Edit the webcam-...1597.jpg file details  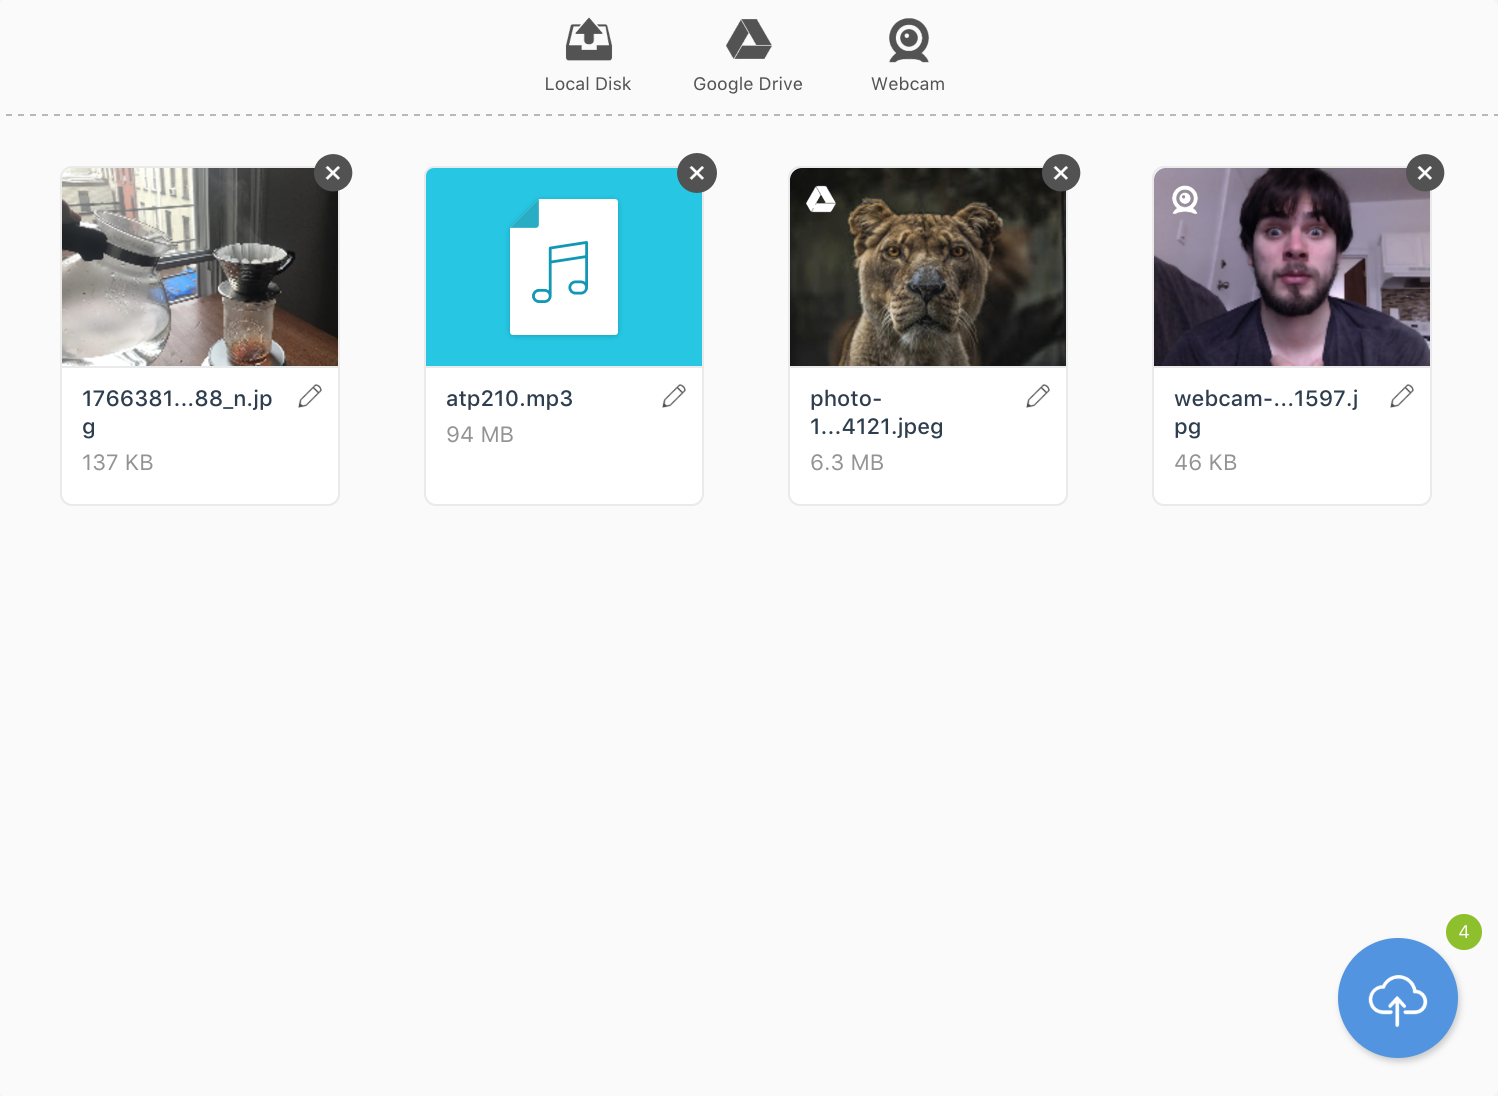point(1402,396)
